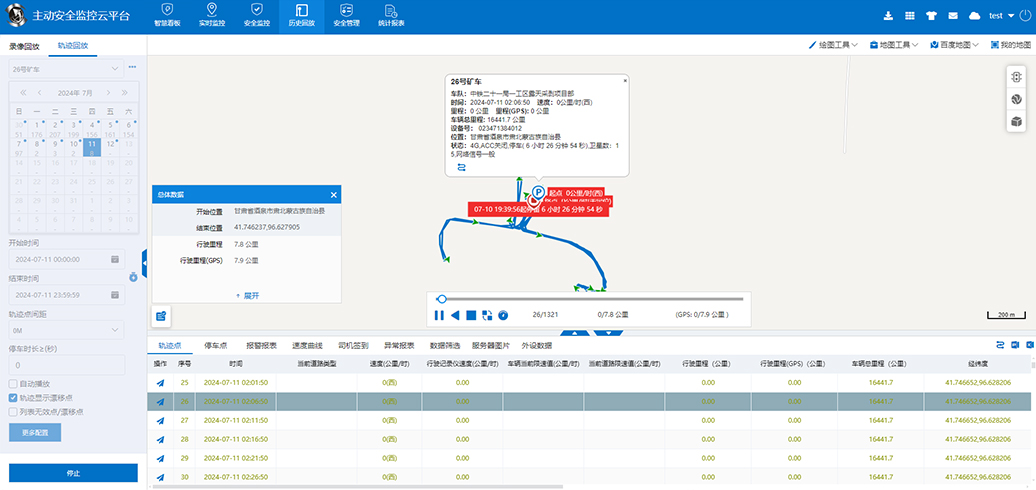Click the download icon in top bar

[887, 16]
